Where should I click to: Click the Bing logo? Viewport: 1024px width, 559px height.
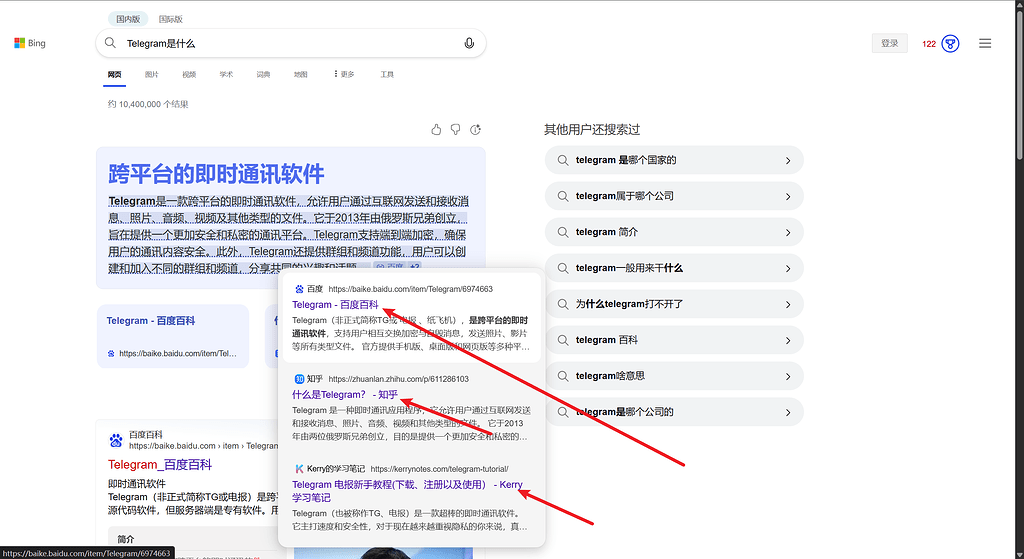click(x=29, y=43)
